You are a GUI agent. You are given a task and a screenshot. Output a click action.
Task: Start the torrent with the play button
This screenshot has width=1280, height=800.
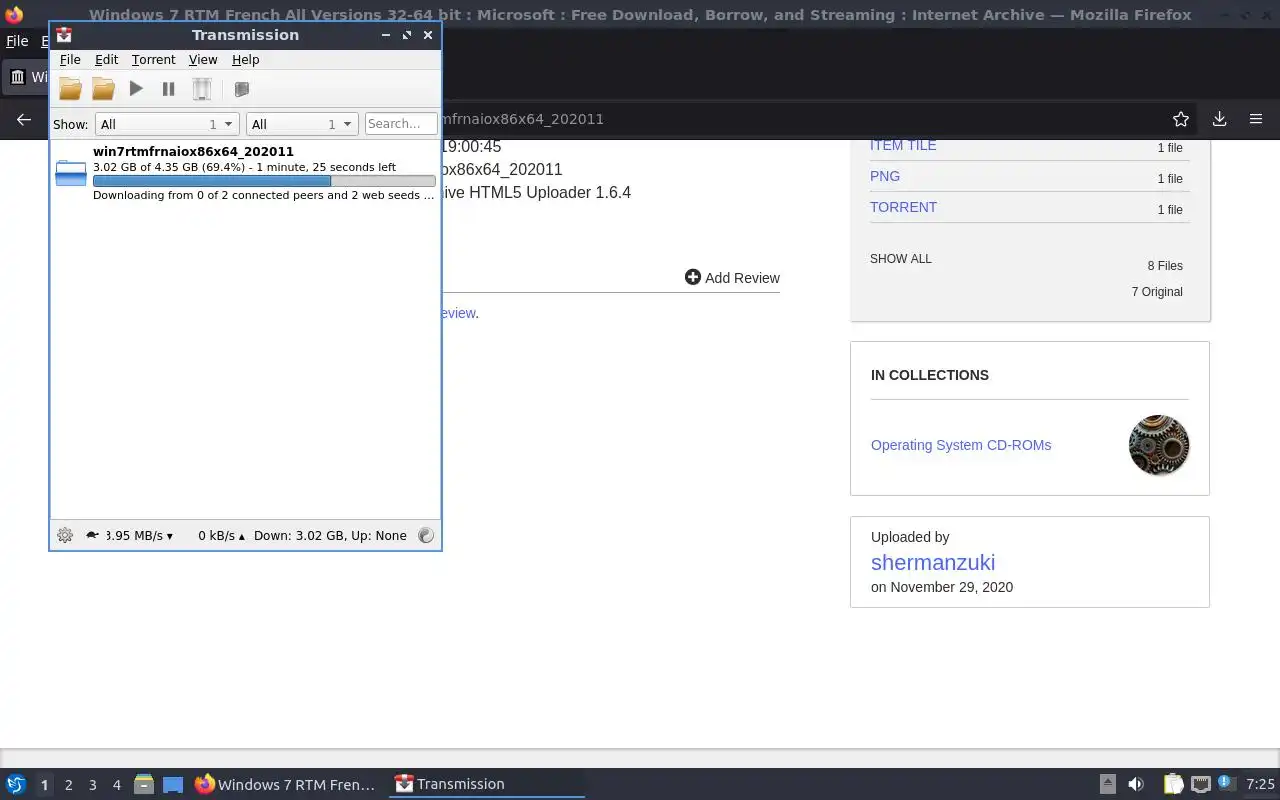point(136,89)
